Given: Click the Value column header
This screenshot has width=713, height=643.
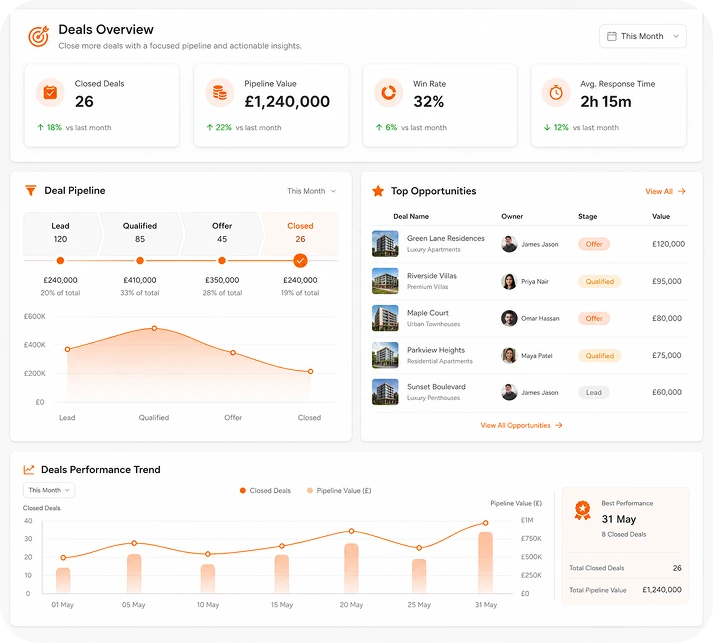Looking at the screenshot, I should pyautogui.click(x=661, y=216).
